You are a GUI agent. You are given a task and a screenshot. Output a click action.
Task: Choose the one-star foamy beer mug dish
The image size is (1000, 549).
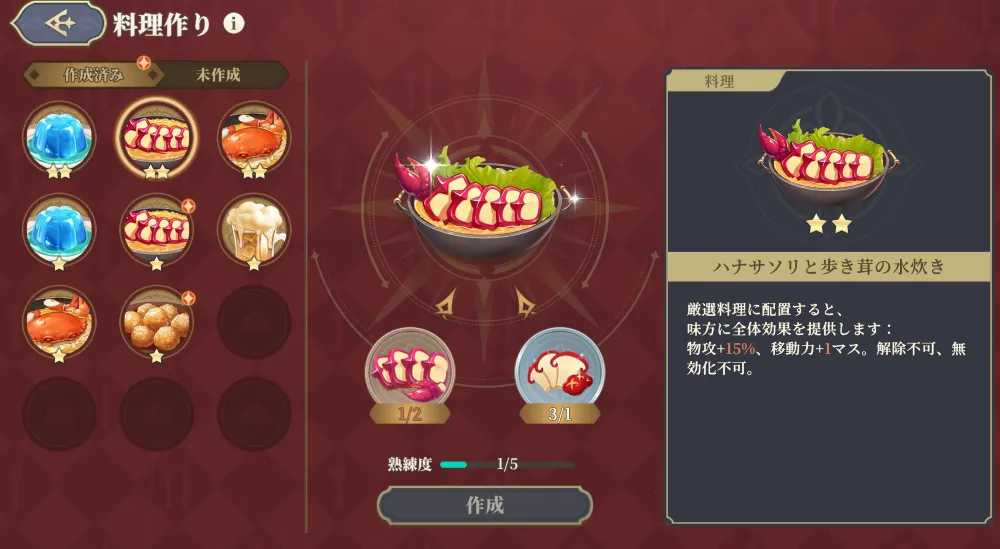tap(254, 230)
